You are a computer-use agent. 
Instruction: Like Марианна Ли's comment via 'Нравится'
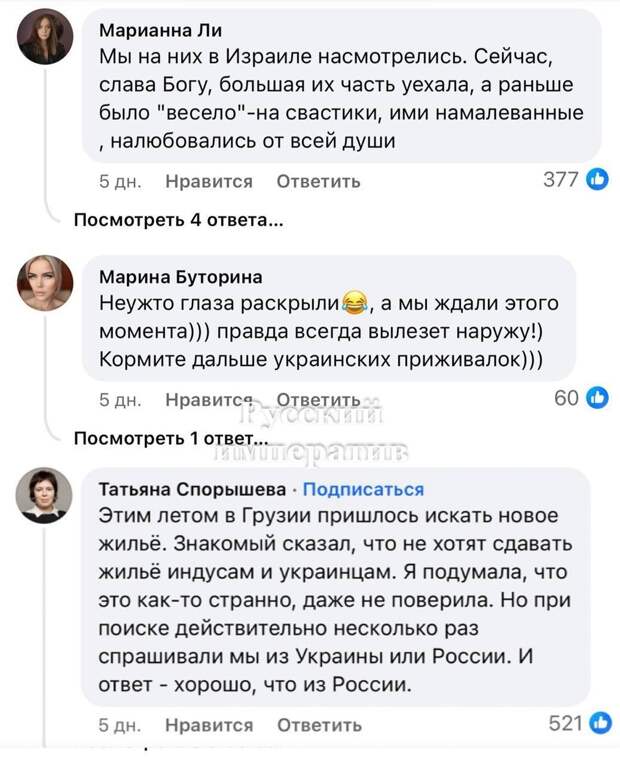click(x=208, y=181)
